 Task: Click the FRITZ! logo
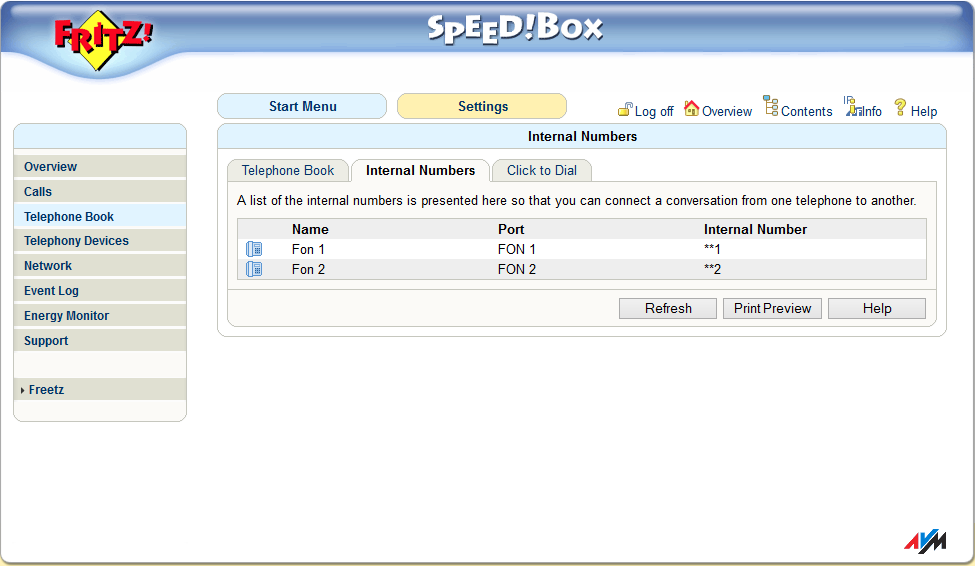(x=104, y=40)
